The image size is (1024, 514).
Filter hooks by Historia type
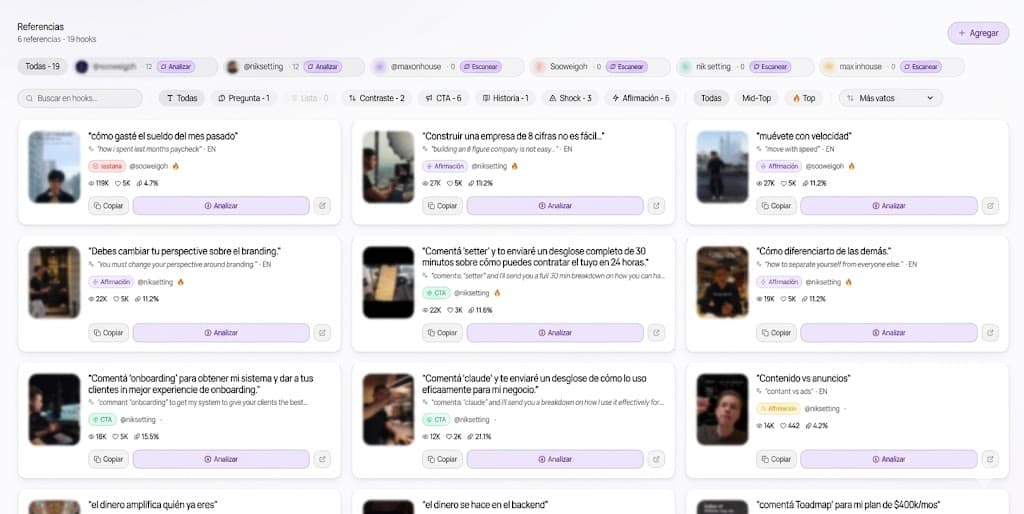[x=505, y=99]
